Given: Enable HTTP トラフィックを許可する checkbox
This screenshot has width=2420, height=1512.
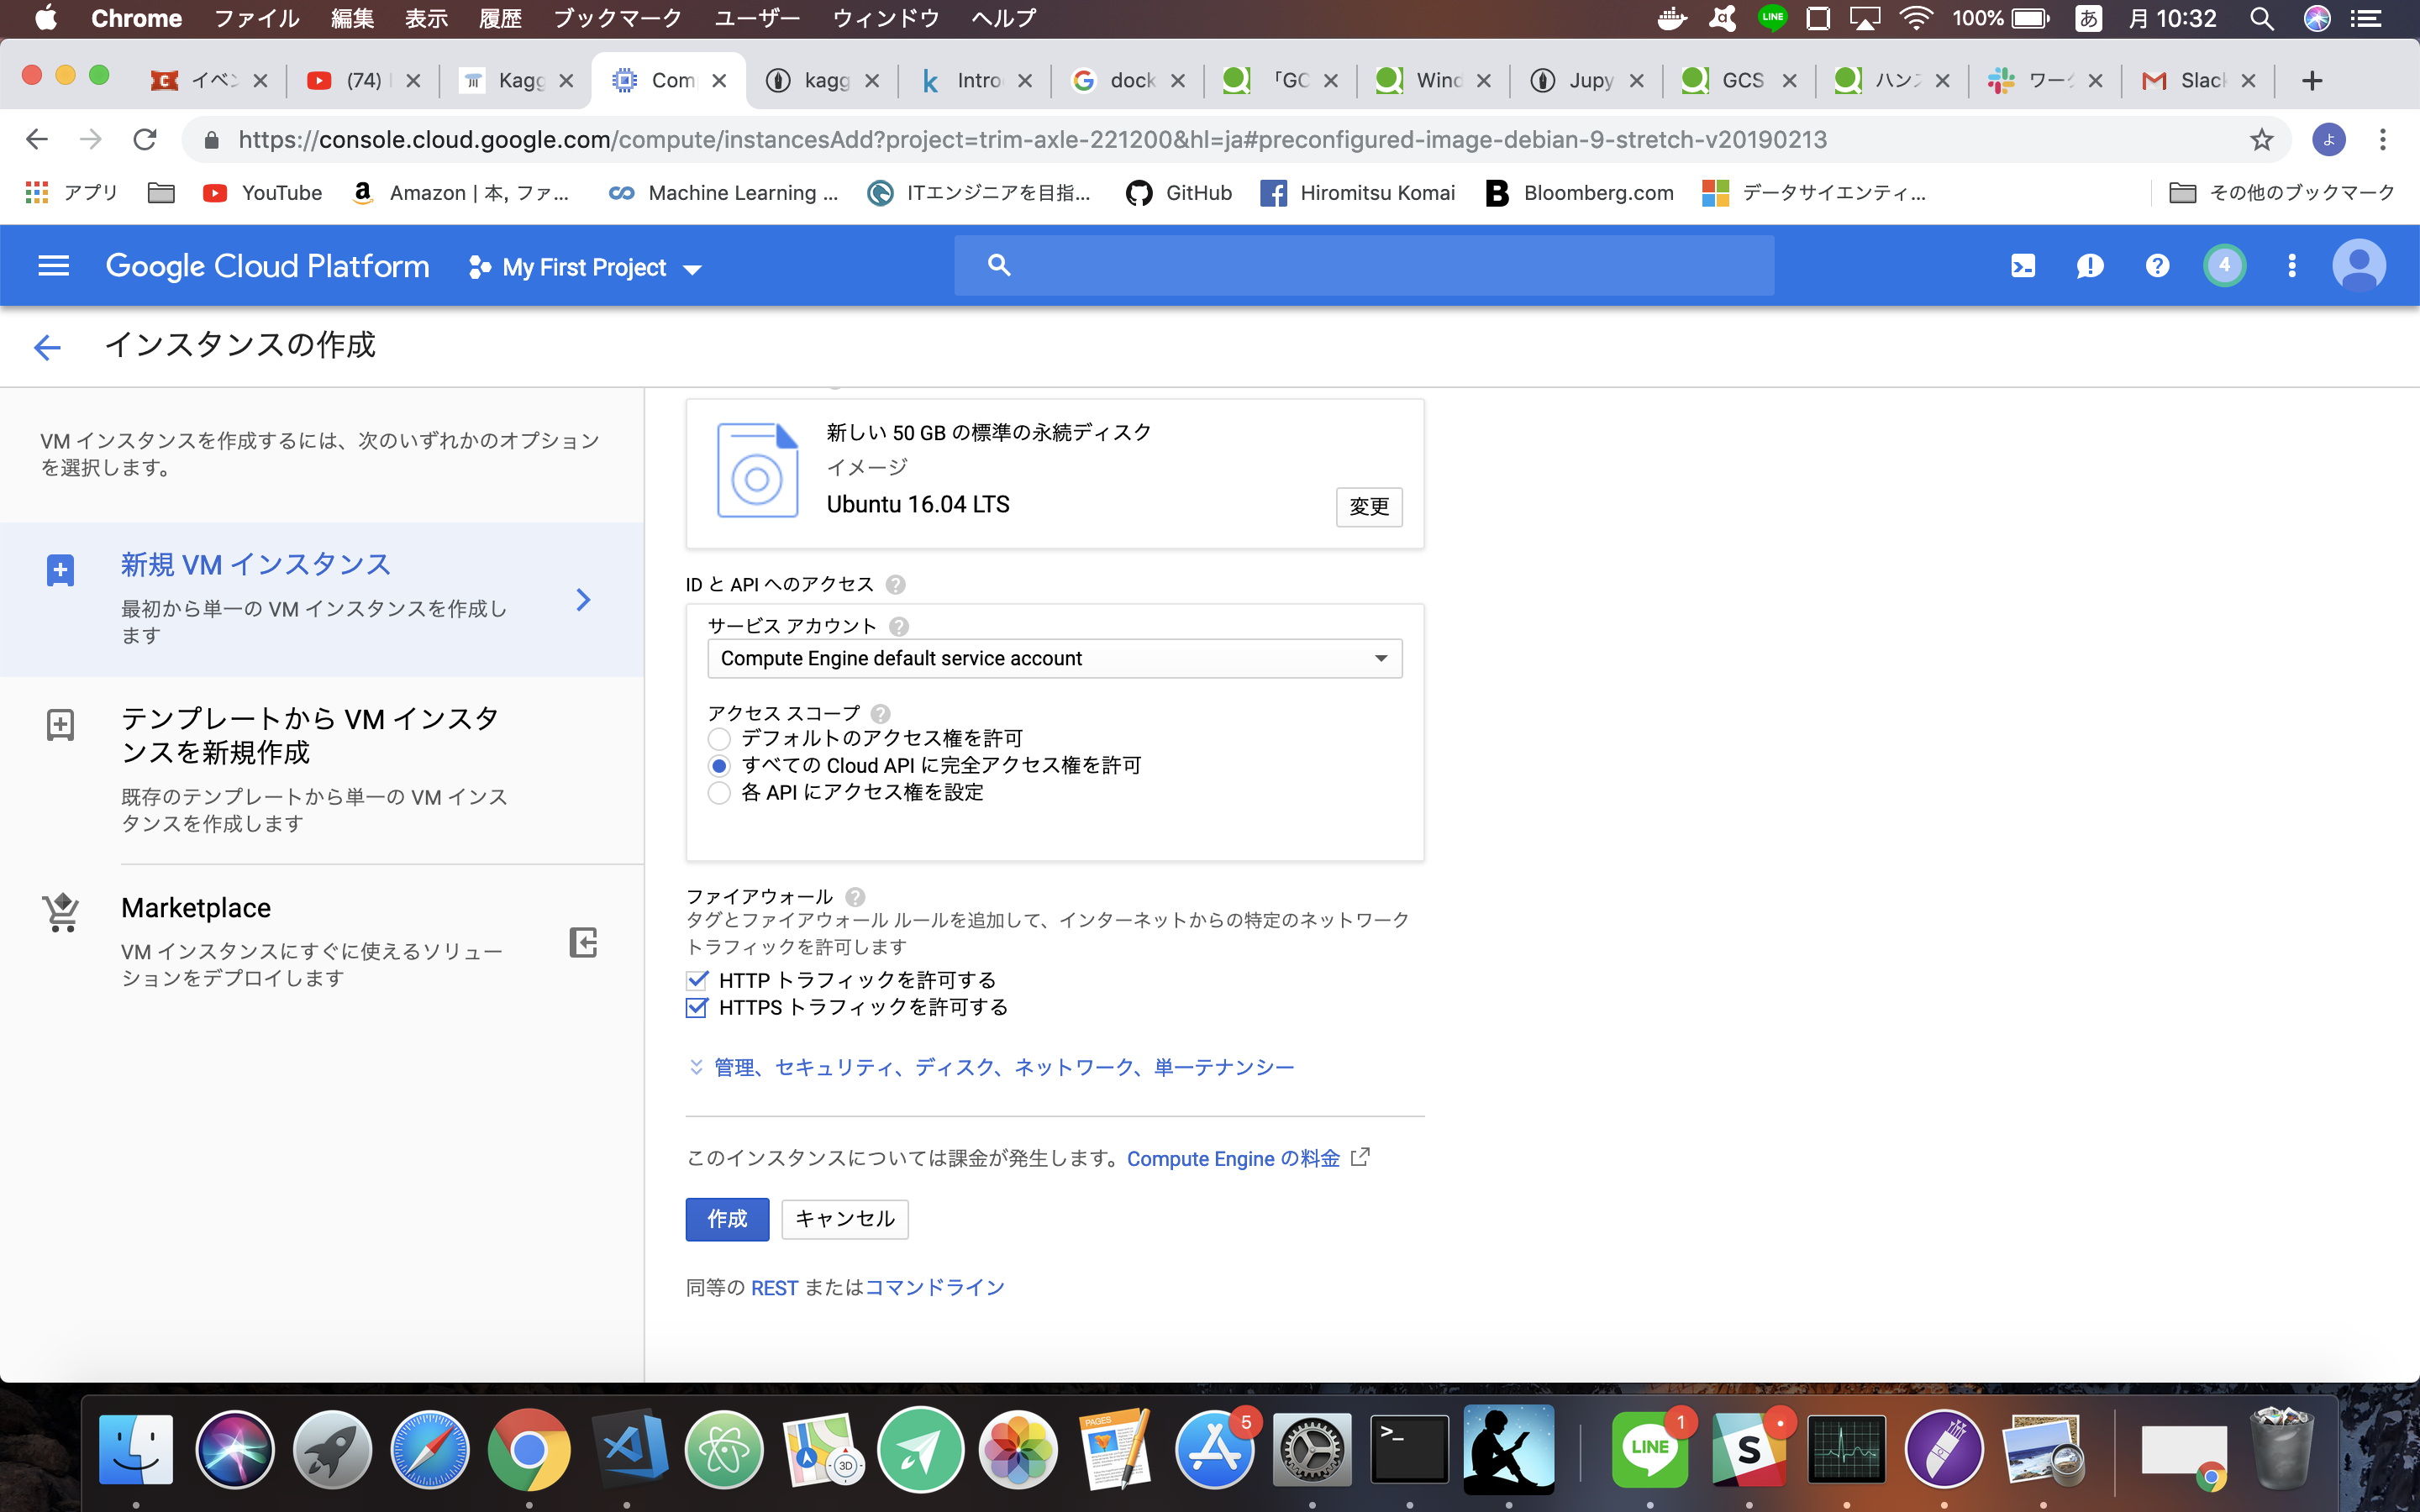Looking at the screenshot, I should (698, 979).
